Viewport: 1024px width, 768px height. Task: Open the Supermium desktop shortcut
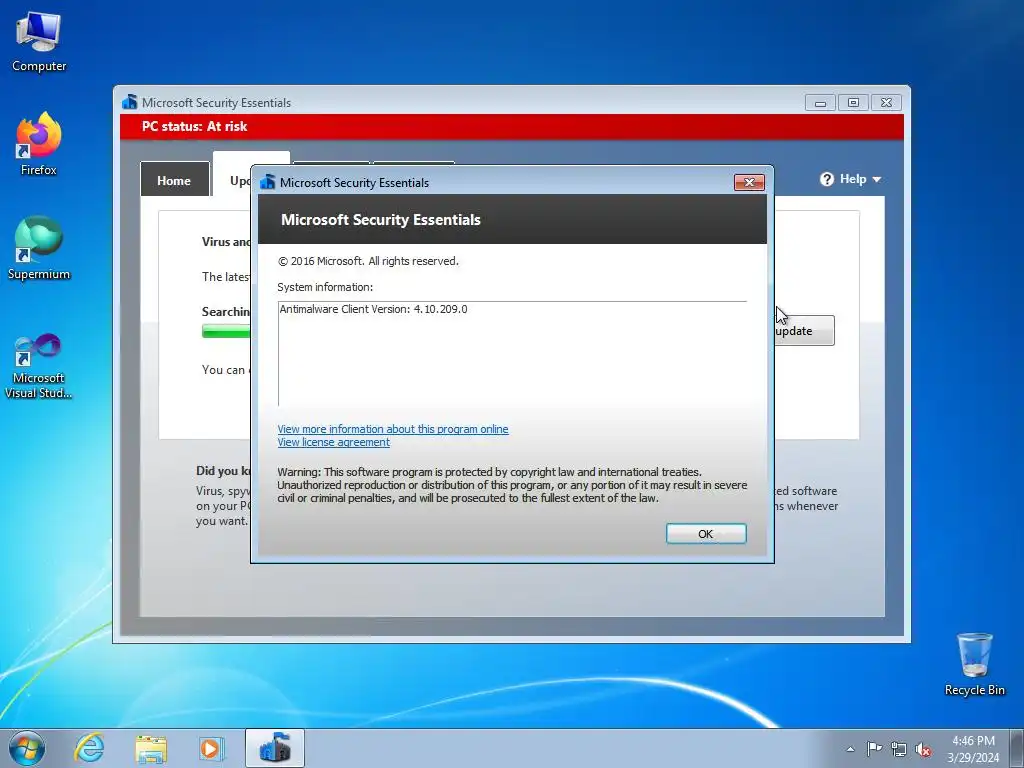tap(39, 248)
